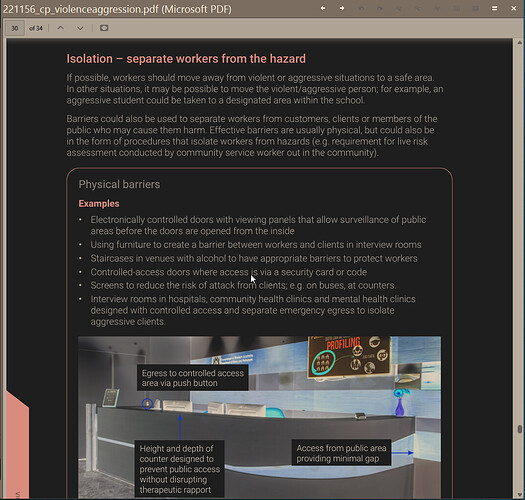Click the 'Access from public area' callout

[x=341, y=453]
